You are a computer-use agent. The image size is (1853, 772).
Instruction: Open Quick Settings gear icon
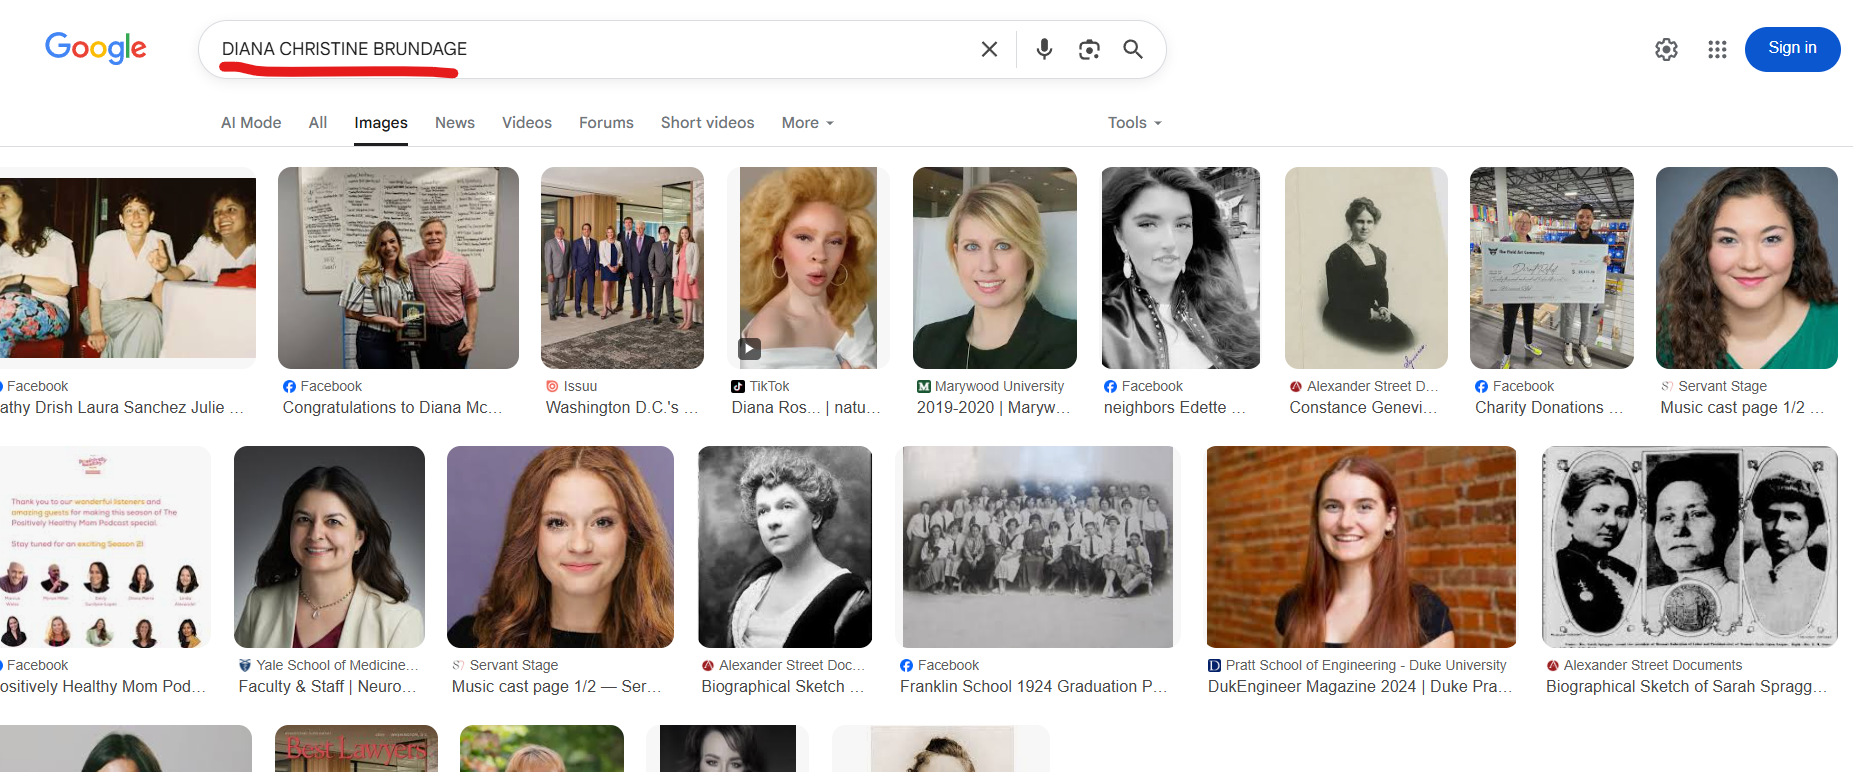pyautogui.click(x=1666, y=49)
